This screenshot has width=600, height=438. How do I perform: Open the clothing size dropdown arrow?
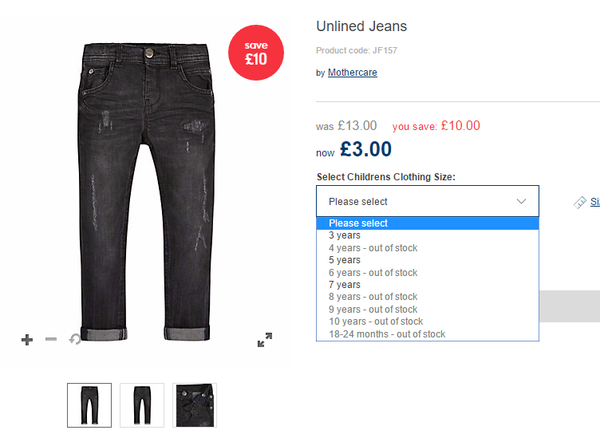pos(521,201)
